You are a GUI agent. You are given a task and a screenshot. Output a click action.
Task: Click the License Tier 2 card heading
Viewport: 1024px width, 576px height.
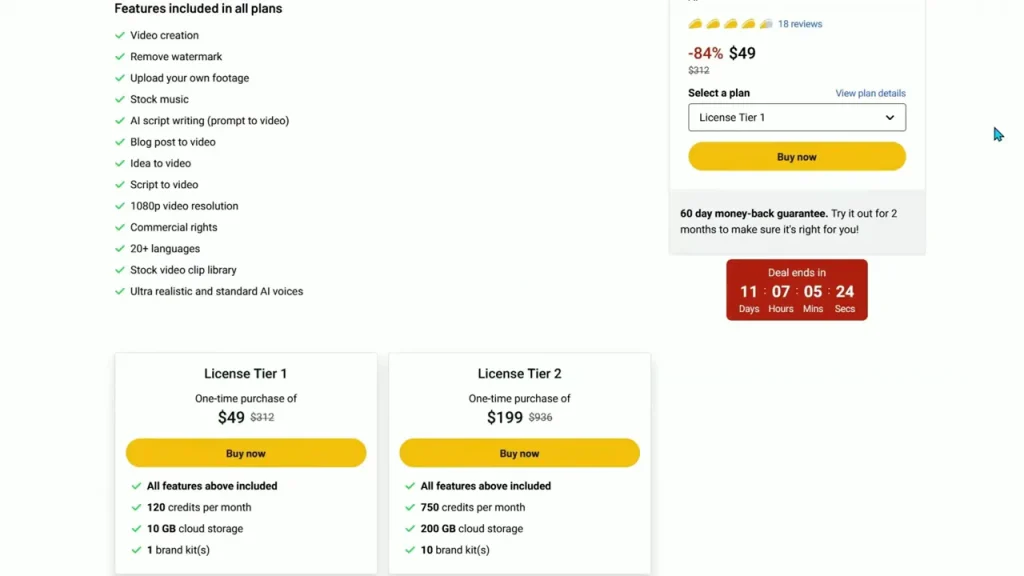click(x=519, y=374)
